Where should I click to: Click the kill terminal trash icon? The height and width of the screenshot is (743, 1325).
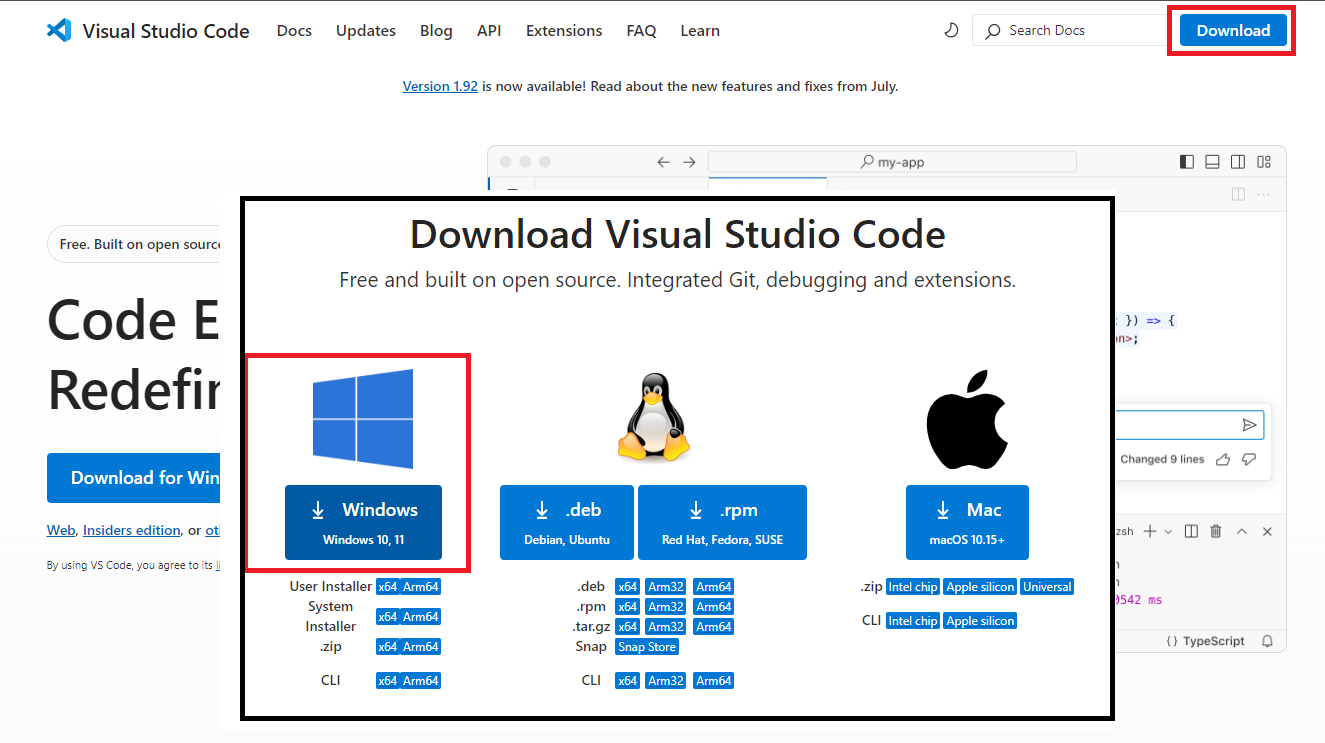pos(1216,531)
